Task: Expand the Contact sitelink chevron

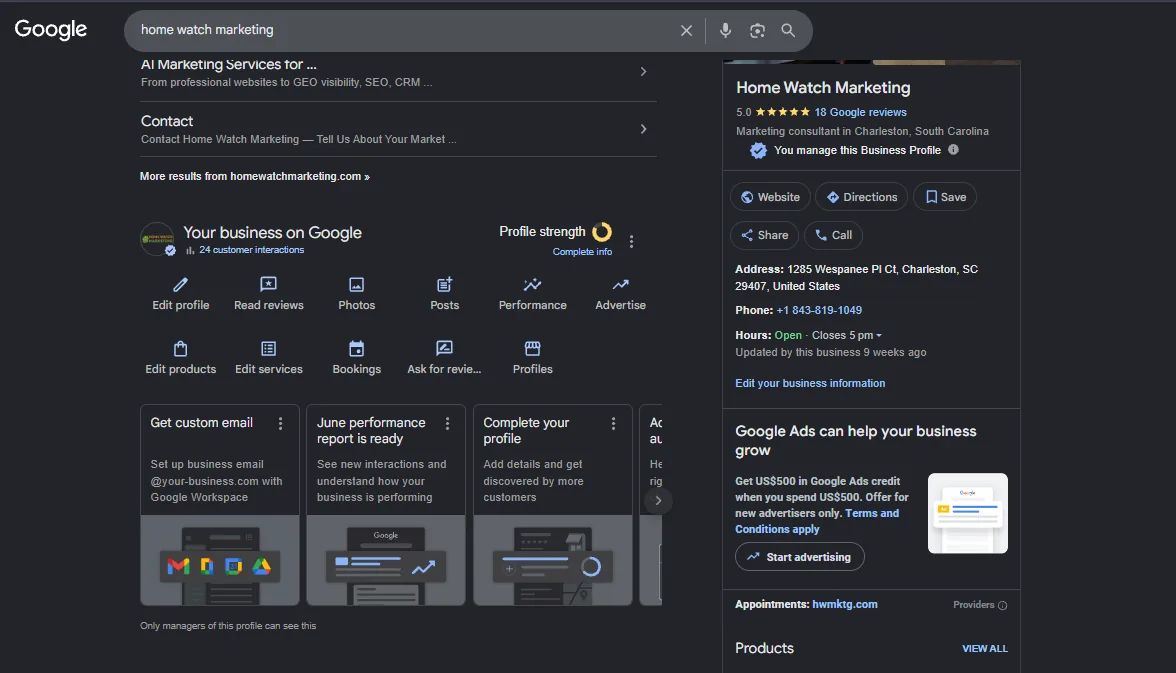Action: coord(644,129)
